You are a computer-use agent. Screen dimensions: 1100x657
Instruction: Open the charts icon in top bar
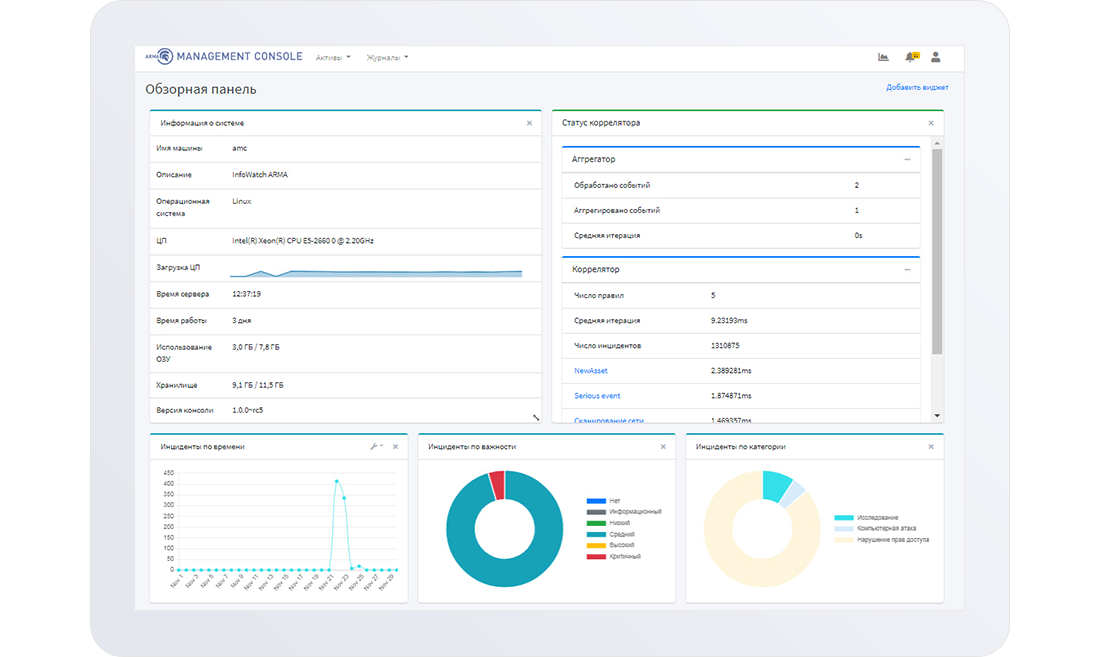click(x=883, y=57)
